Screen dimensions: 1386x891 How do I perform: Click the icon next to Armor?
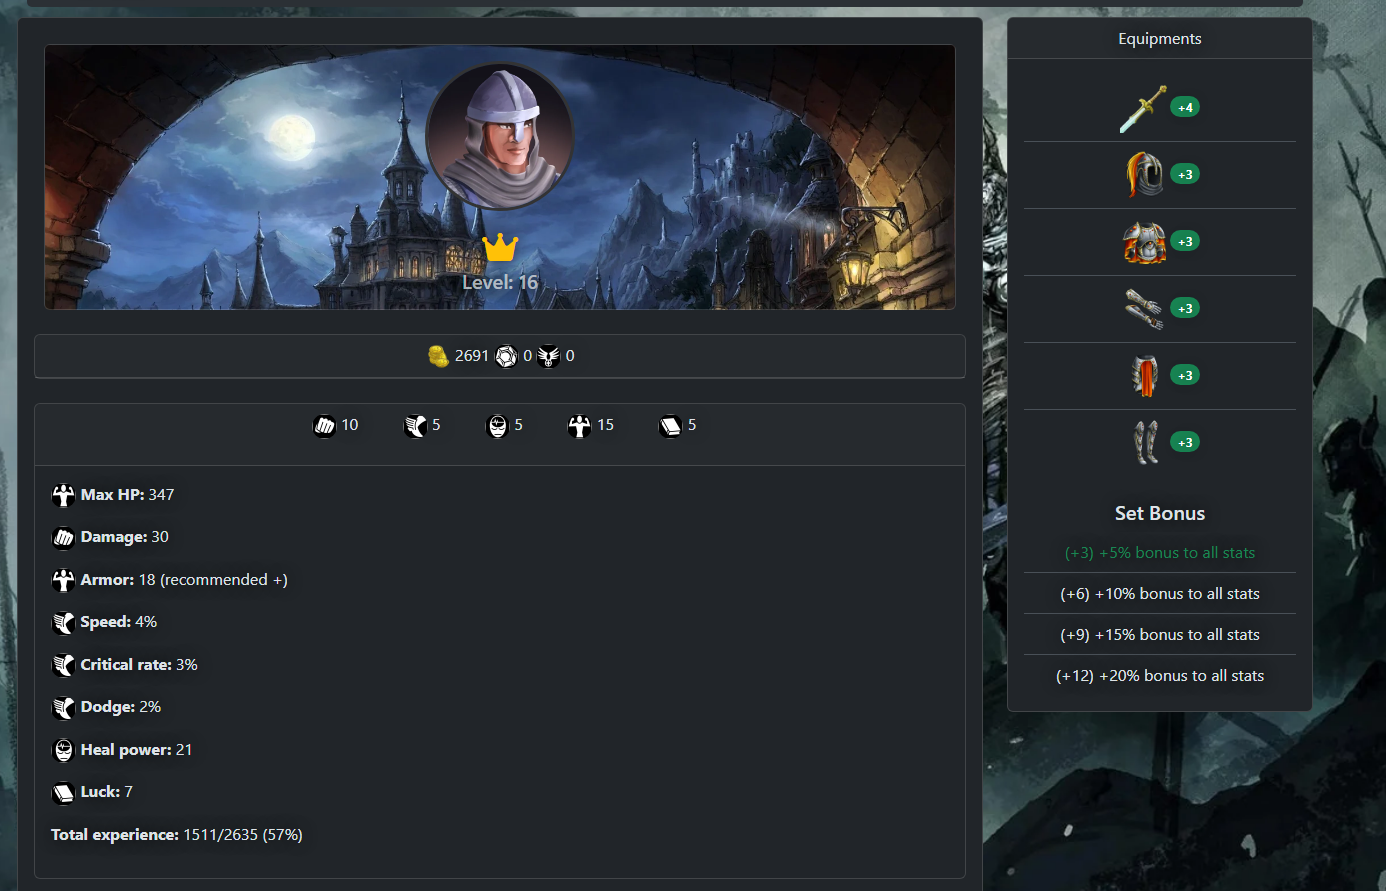(x=63, y=580)
